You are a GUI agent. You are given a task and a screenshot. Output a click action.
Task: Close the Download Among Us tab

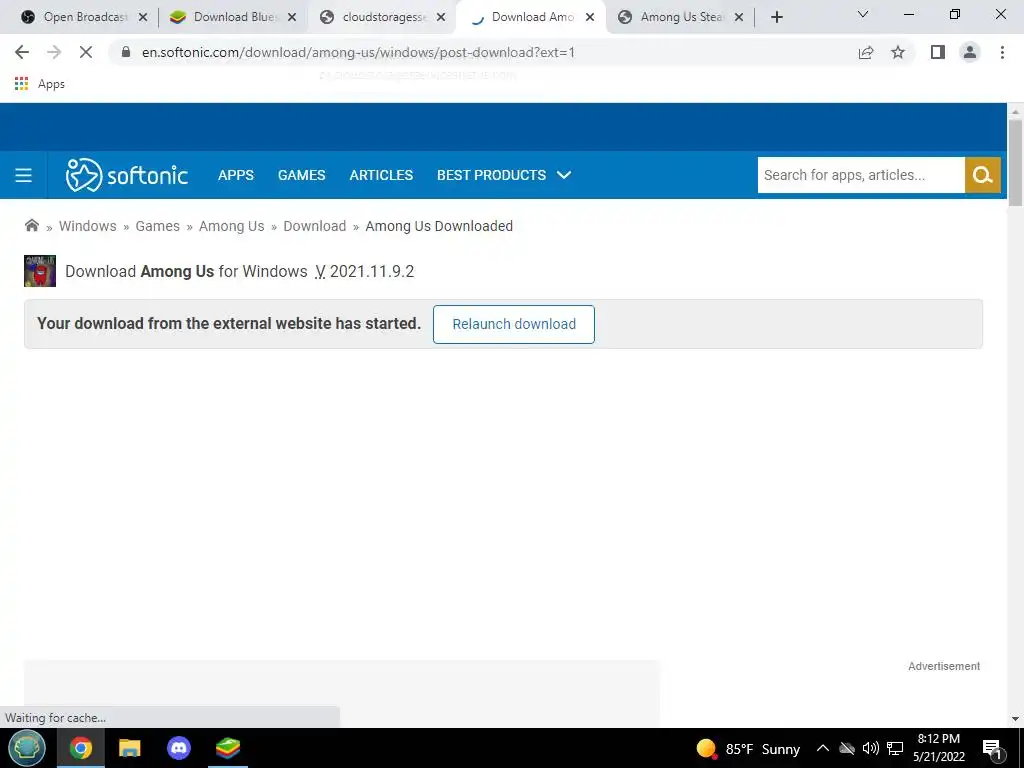(590, 18)
